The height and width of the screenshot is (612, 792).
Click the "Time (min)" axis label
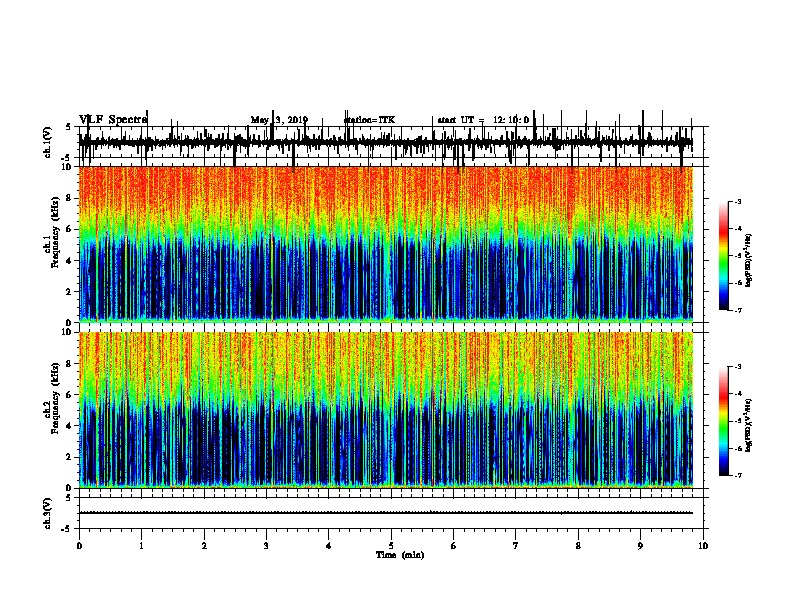(400, 555)
